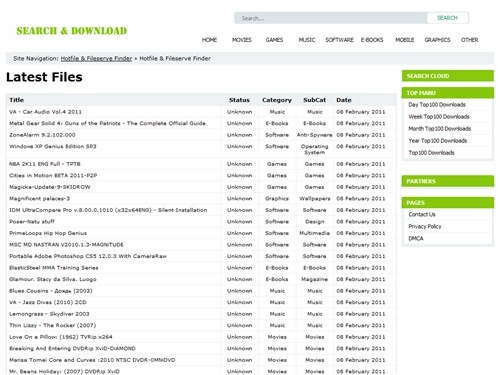This screenshot has height=375, width=500.
Task: Open Day Top100 Downloads link
Action: 437,105
